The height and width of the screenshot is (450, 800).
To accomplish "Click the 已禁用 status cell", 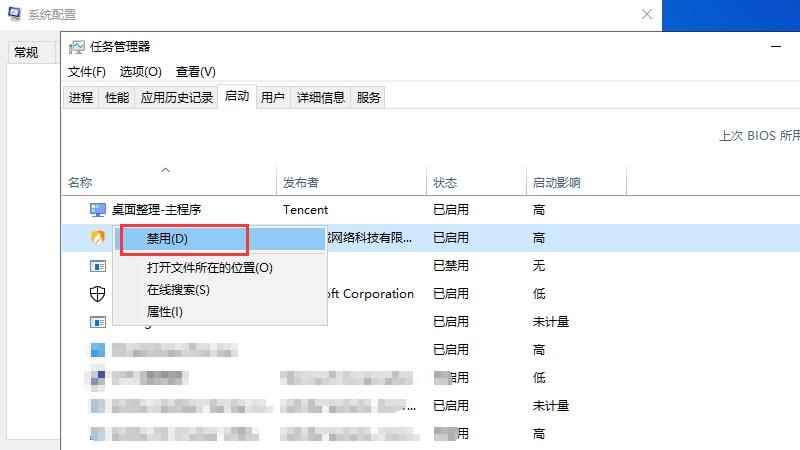I will pos(451,266).
